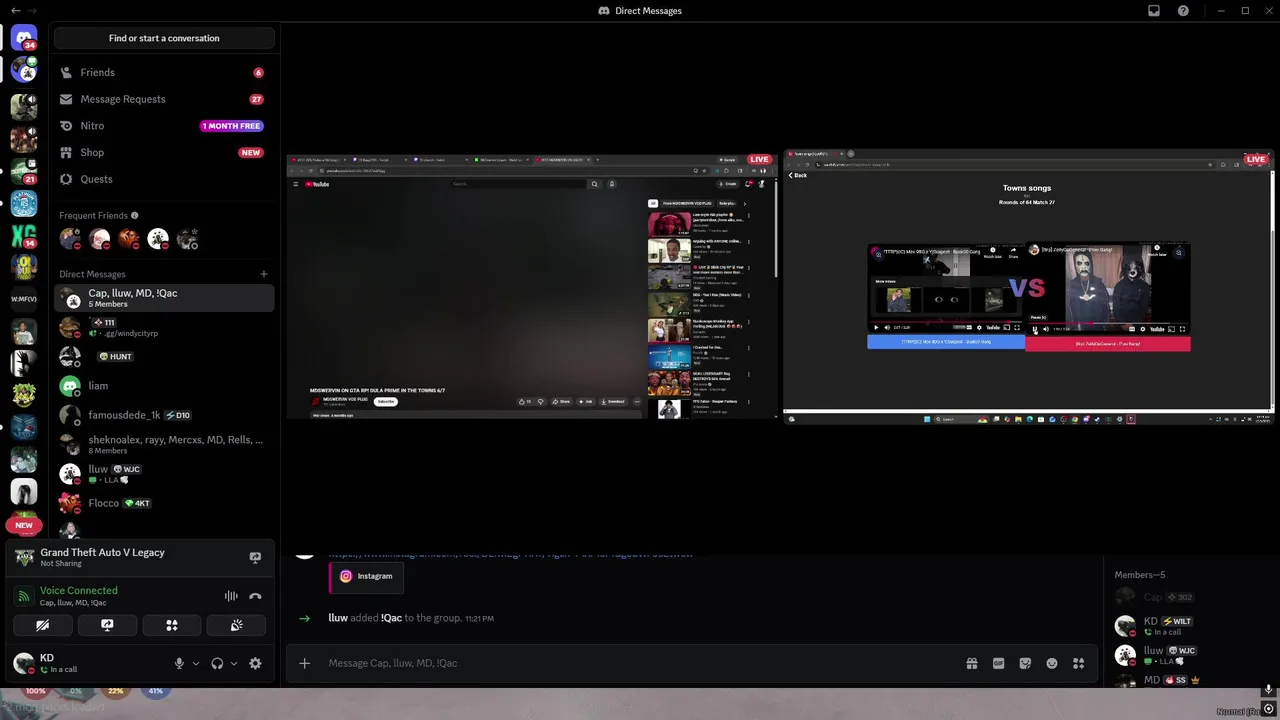Open the emoji picker

tap(1052, 663)
